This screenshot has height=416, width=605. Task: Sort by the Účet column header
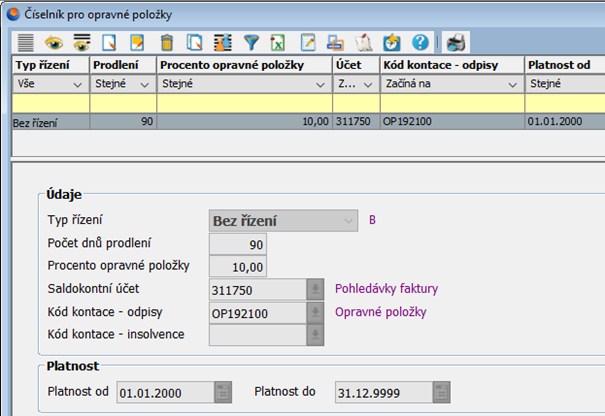click(x=353, y=65)
